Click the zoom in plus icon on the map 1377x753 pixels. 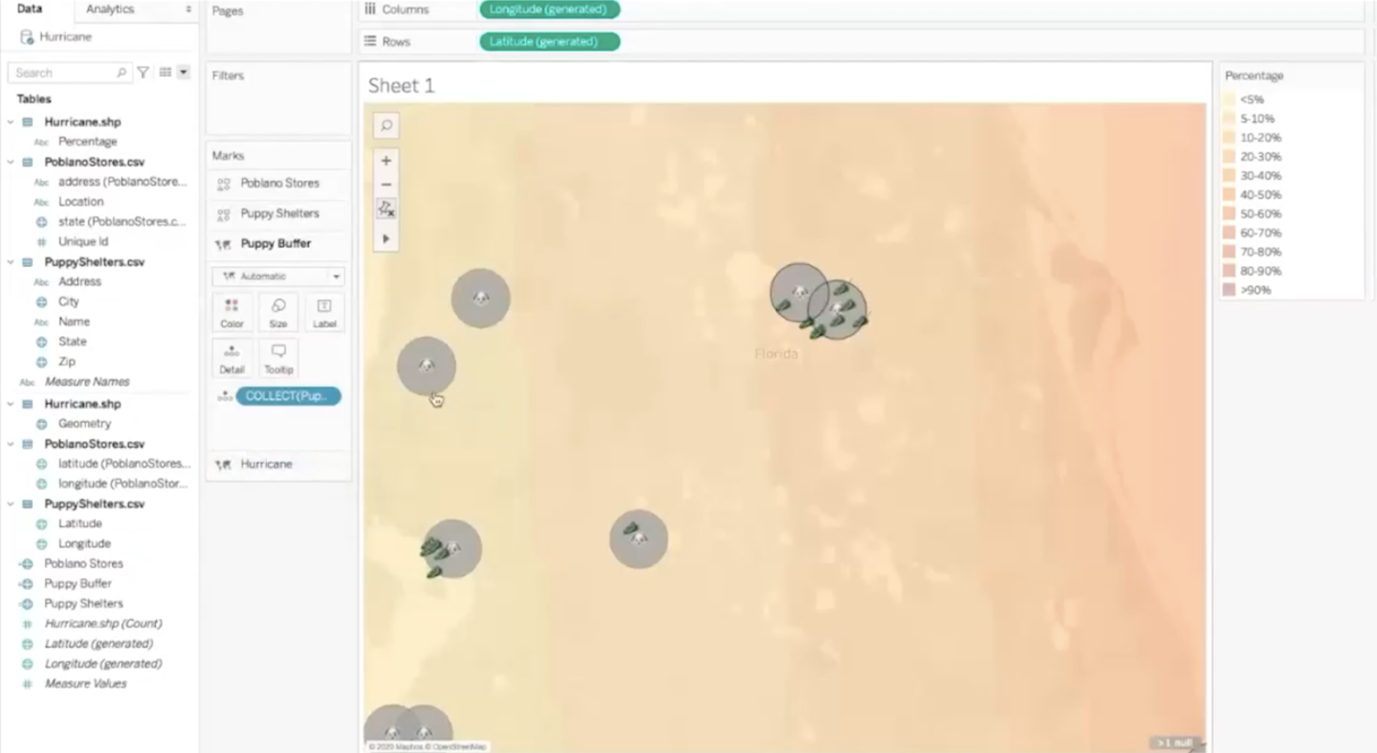[x=385, y=160]
